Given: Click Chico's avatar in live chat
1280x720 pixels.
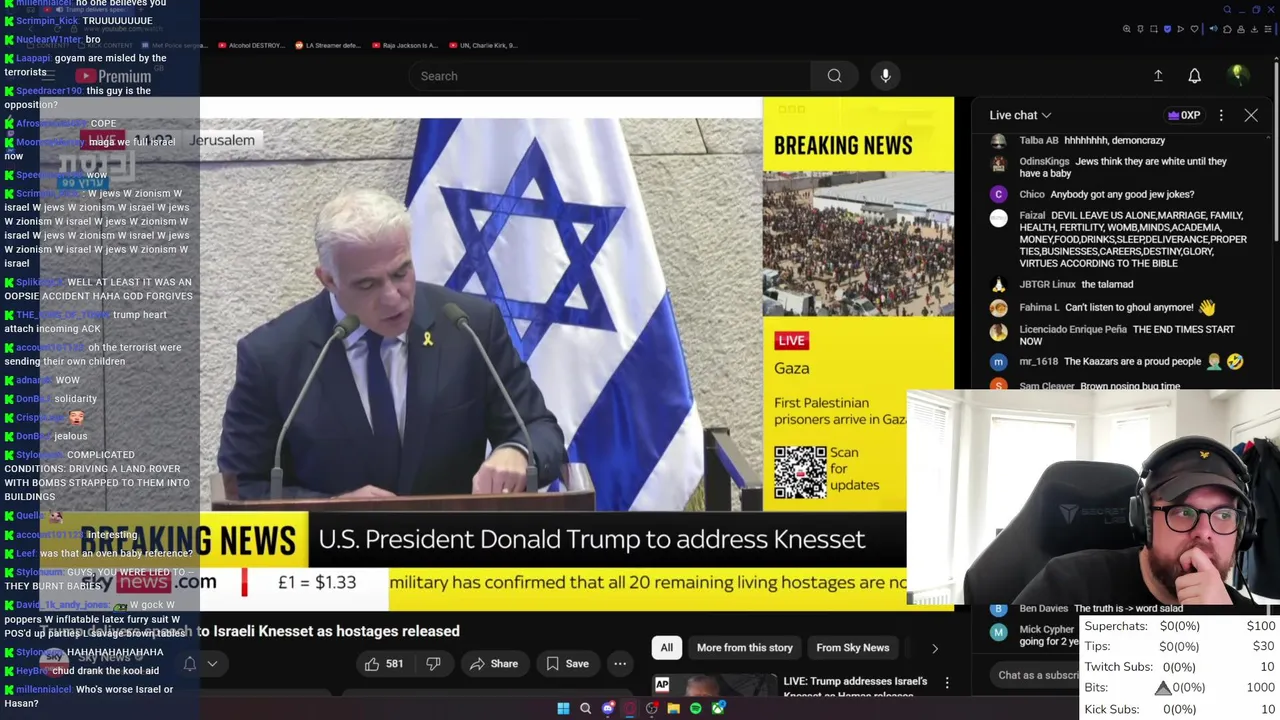Looking at the screenshot, I should coord(998,194).
